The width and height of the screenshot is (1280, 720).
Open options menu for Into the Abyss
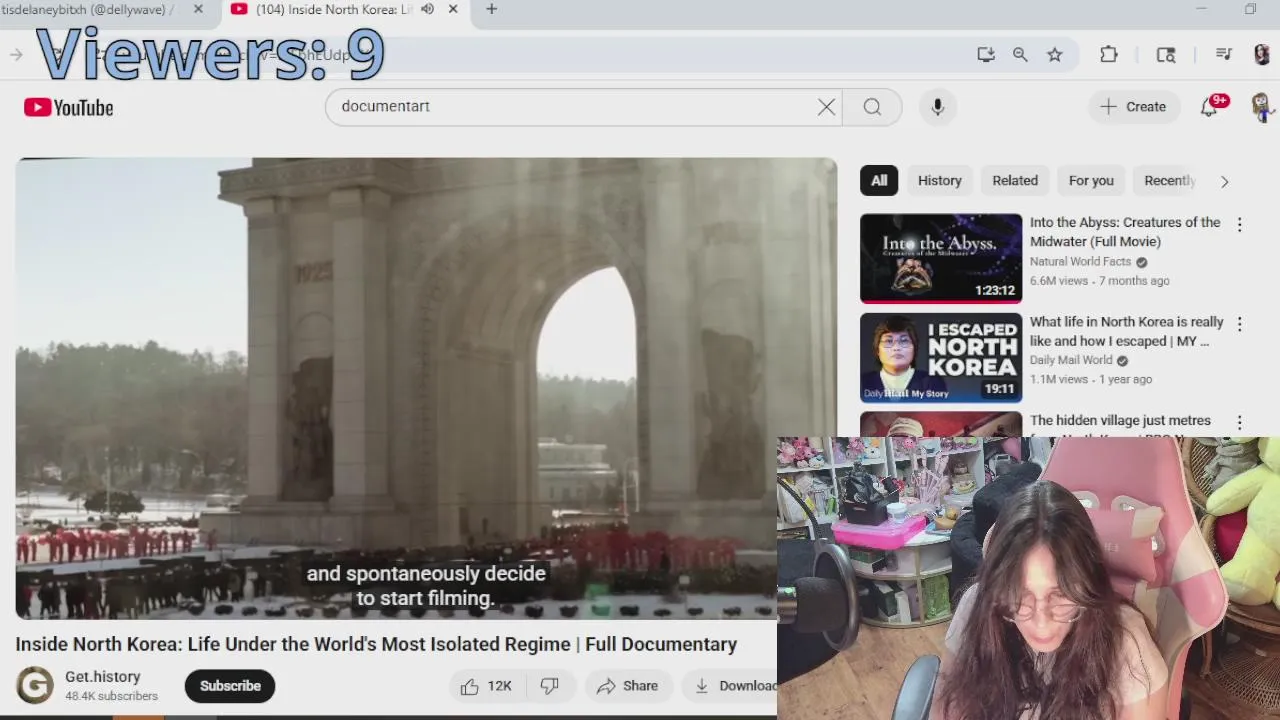click(1240, 225)
